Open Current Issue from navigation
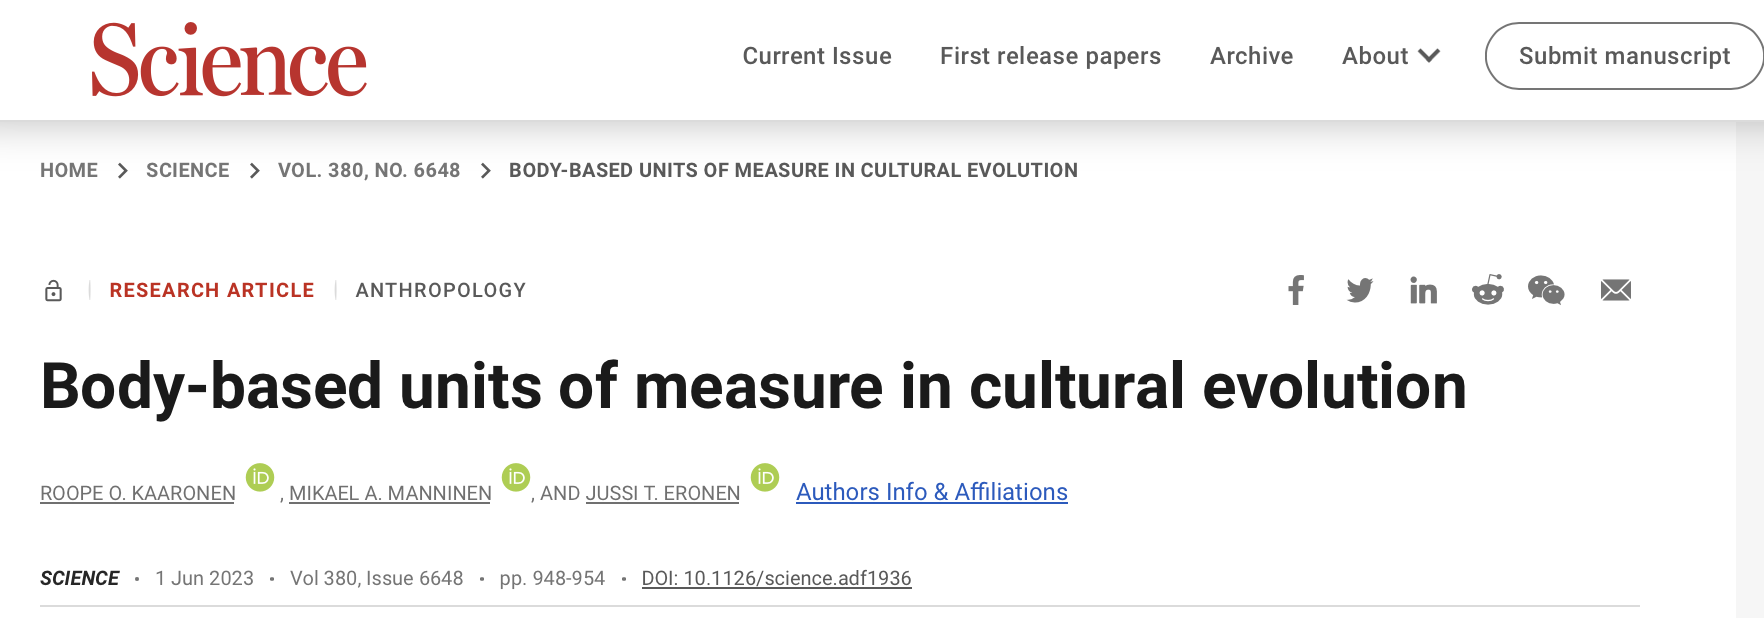This screenshot has height=618, width=1764. click(x=817, y=56)
